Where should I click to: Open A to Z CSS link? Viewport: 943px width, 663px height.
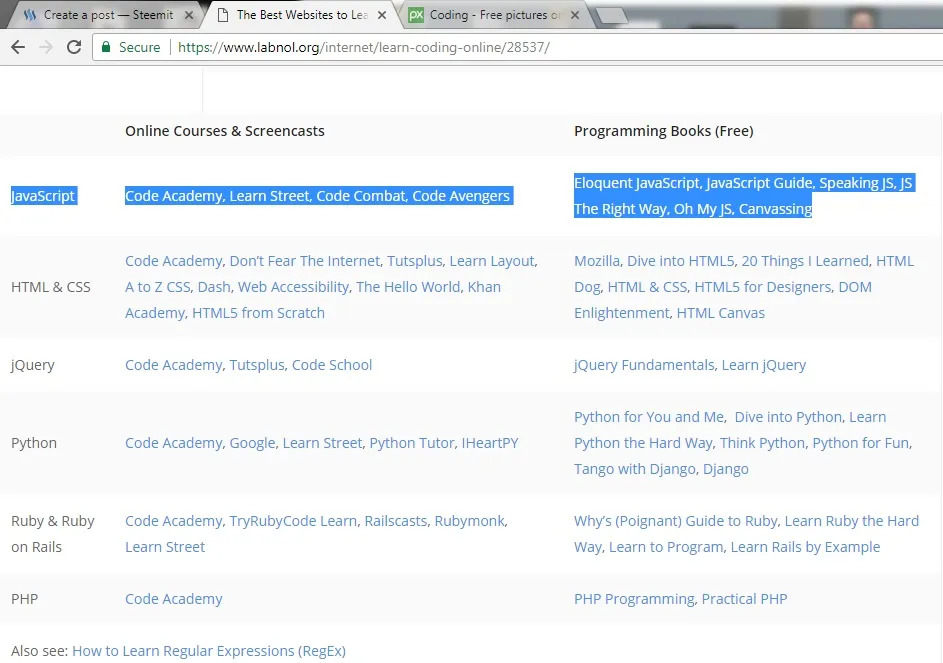[x=158, y=286]
